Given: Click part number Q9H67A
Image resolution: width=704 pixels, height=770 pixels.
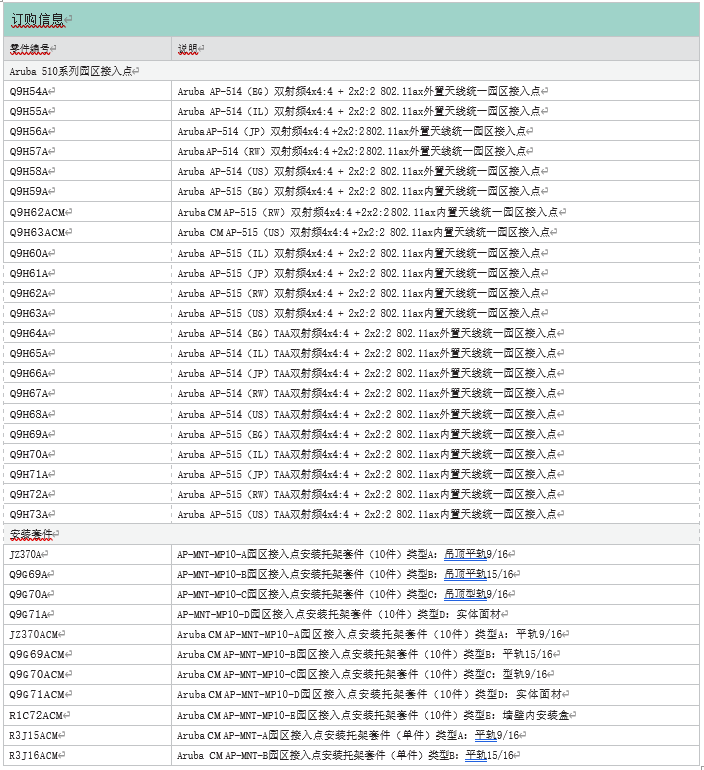Looking at the screenshot, I should pos(29,393).
